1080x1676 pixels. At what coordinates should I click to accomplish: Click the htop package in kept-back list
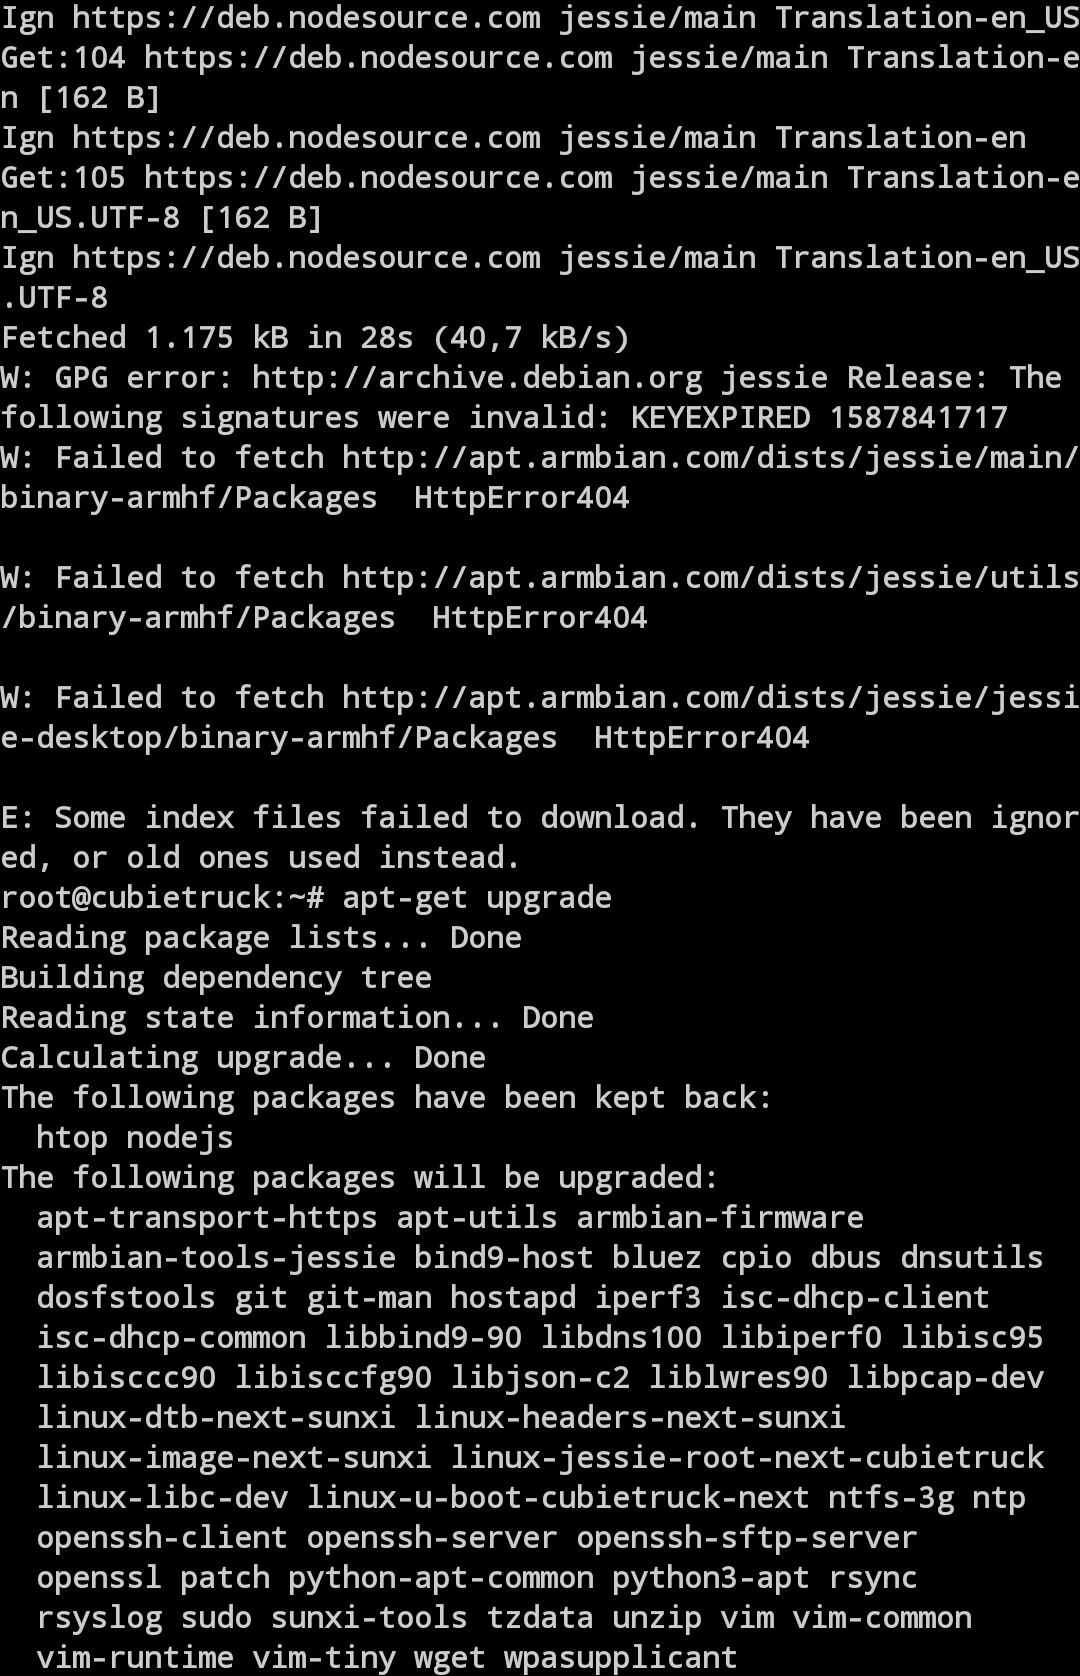coord(72,1138)
